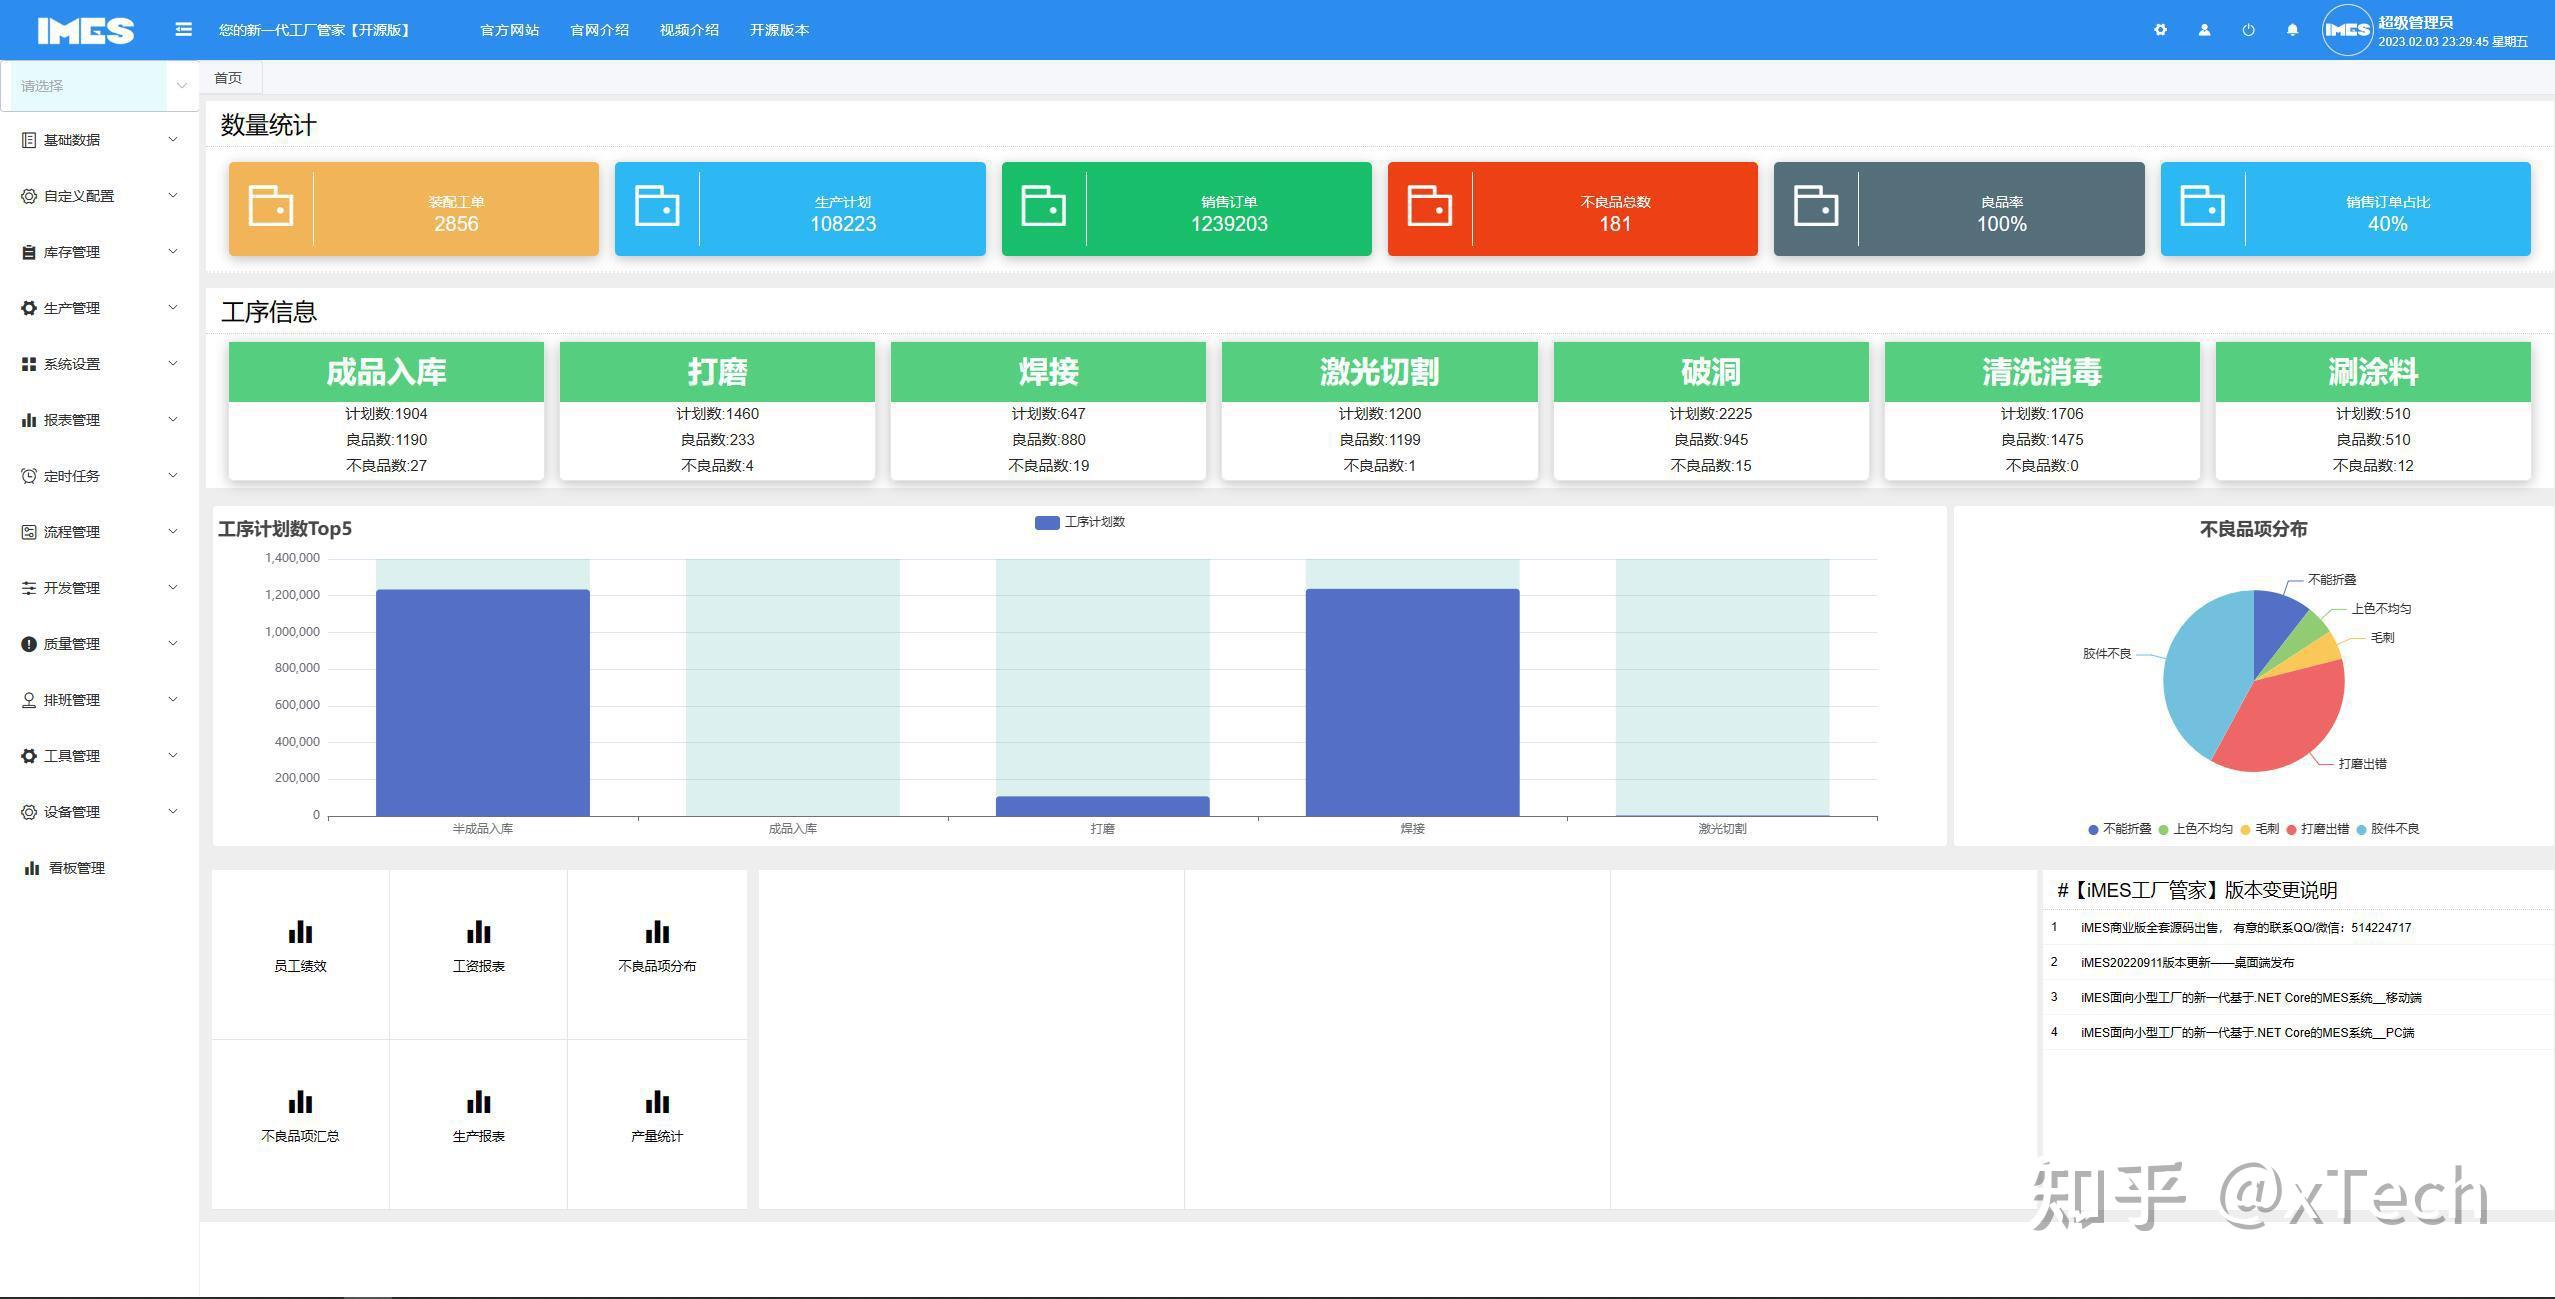Screen dimensions: 2555x1299
Task: Click the wallet icon on 良品率 card
Action: coord(1816,206)
